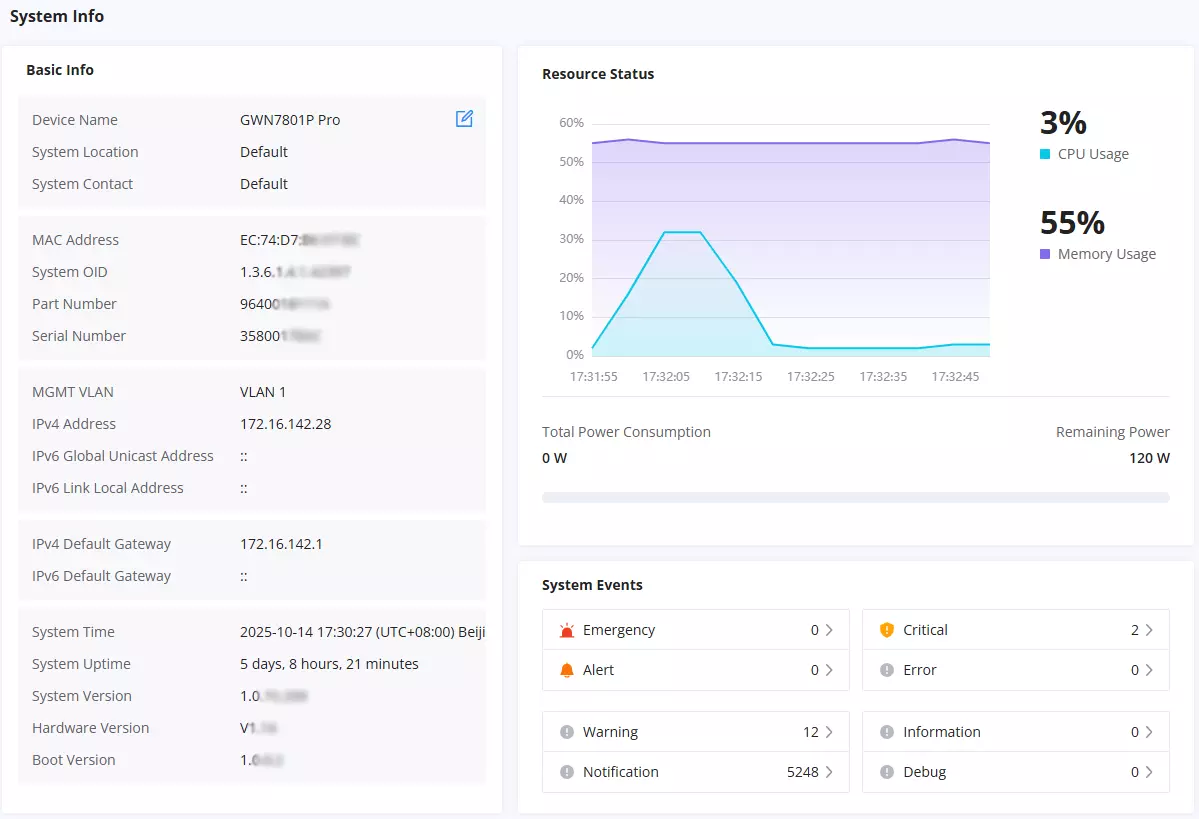Click the grey Information status icon

(x=887, y=732)
